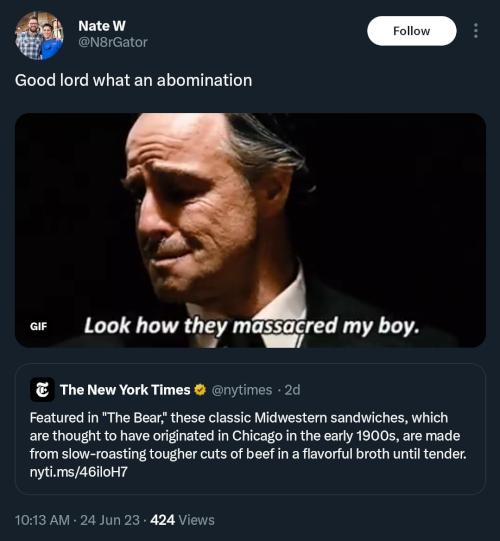Play the Godfather GIF

coord(250,230)
